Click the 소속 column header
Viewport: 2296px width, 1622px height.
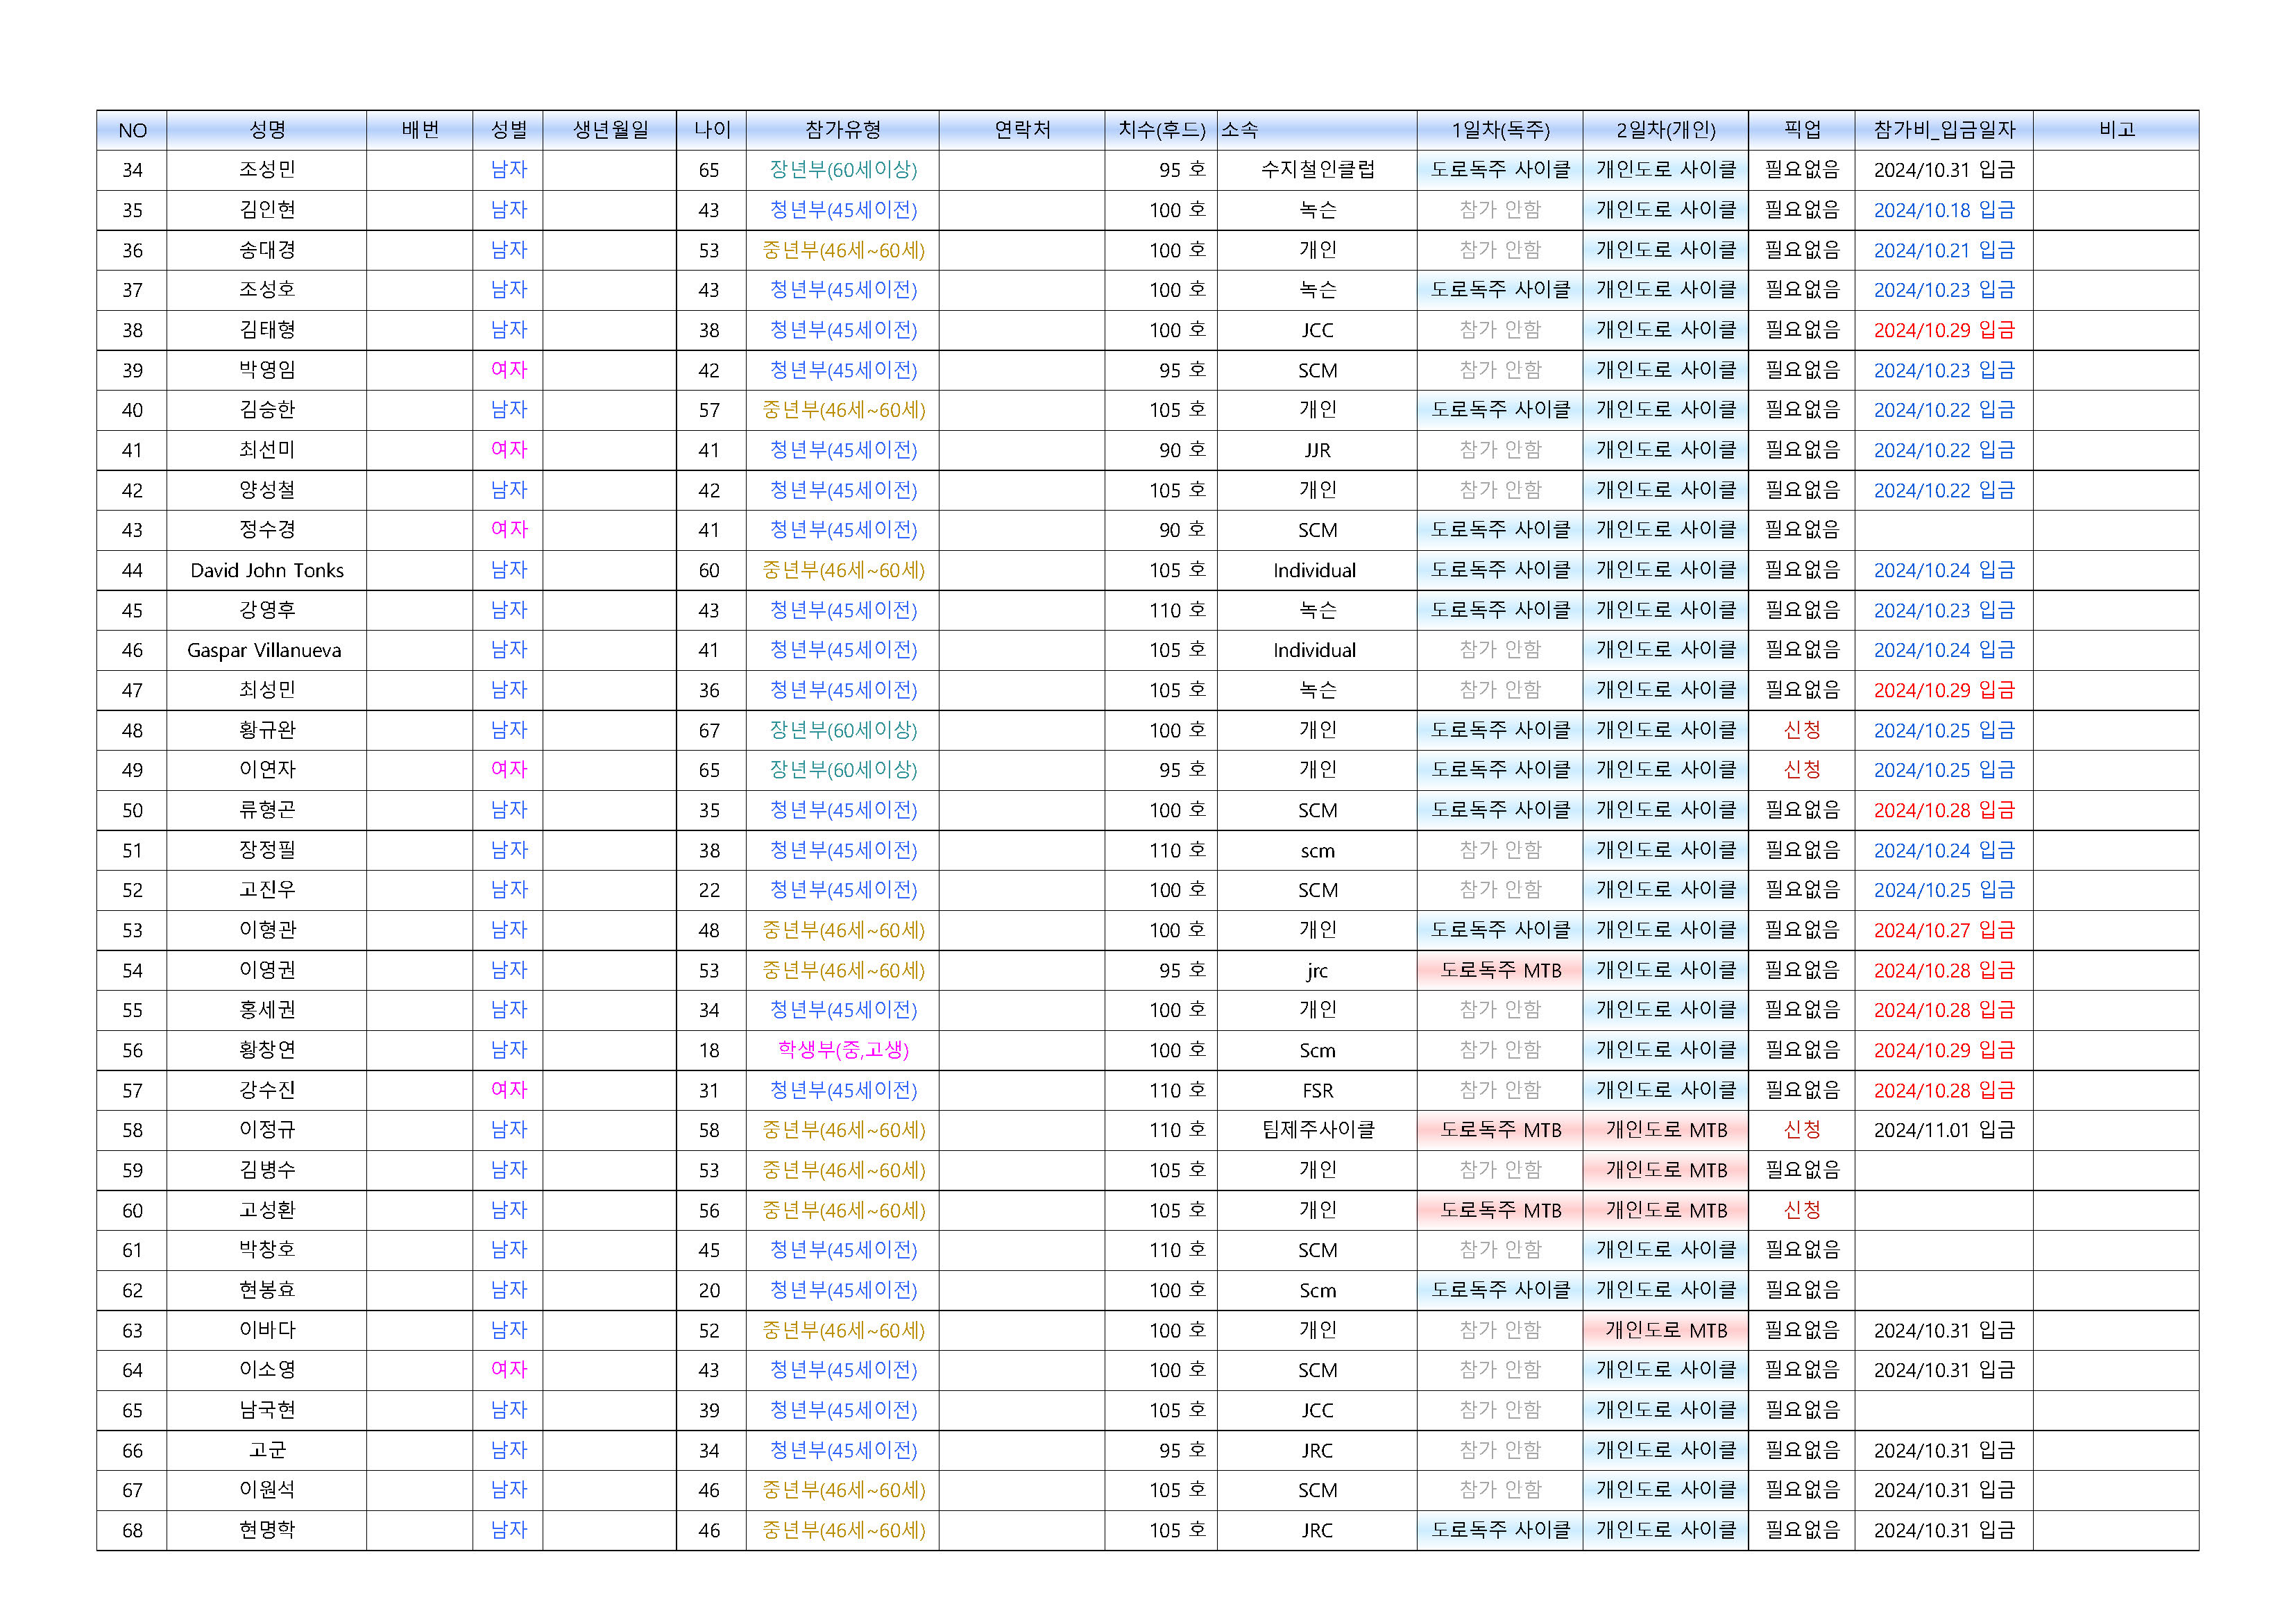tap(1317, 130)
